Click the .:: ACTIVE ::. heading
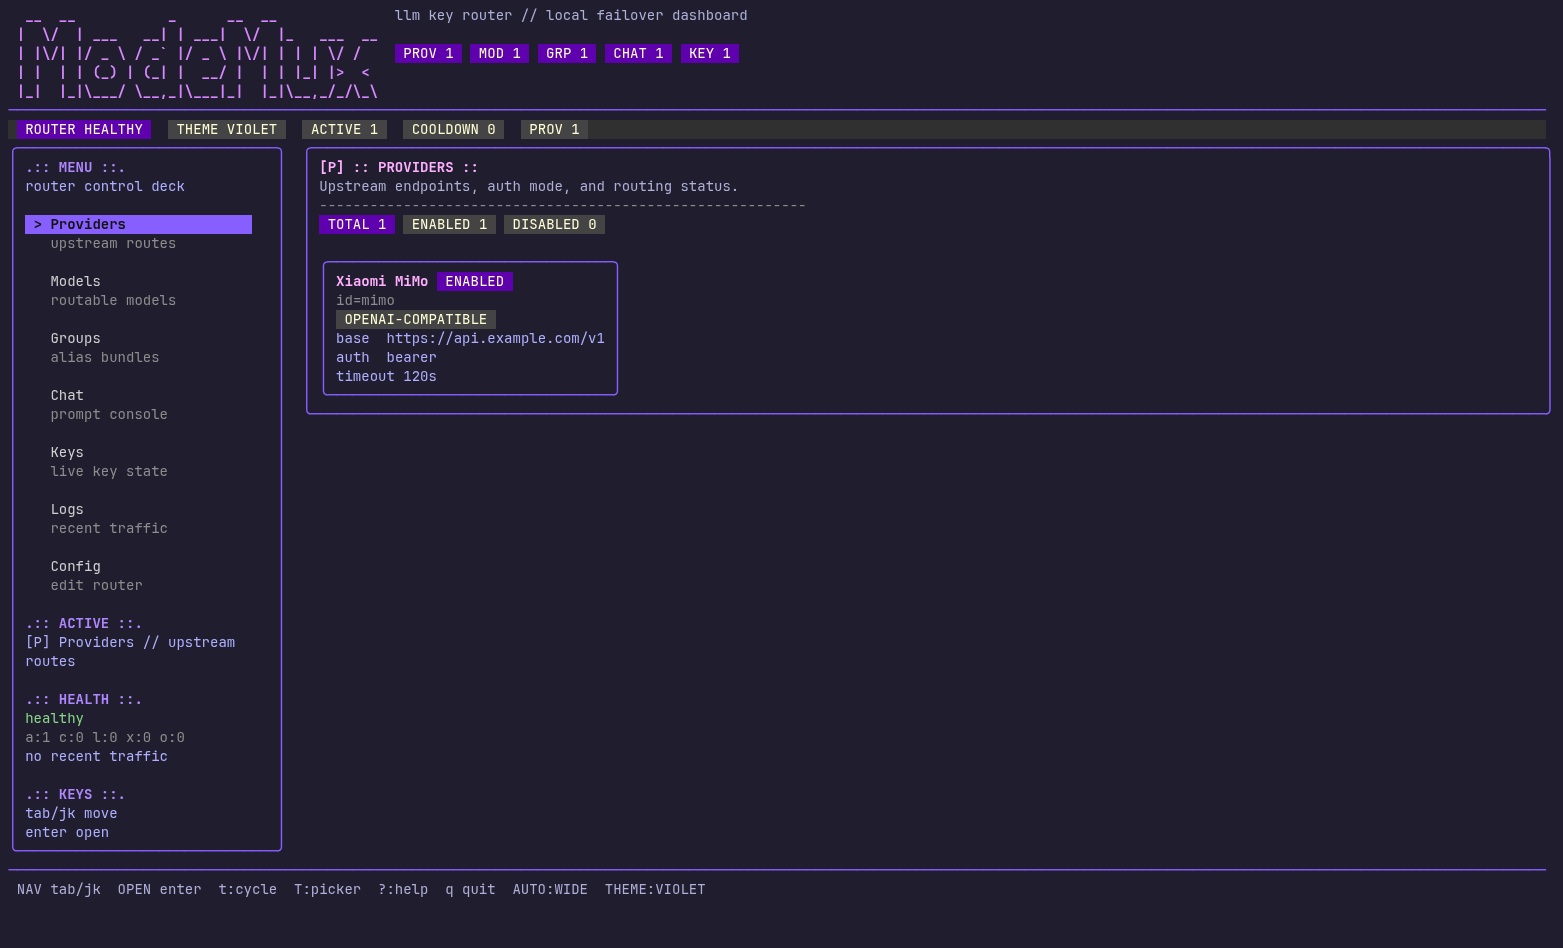This screenshot has height=948, width=1563. coord(84,623)
